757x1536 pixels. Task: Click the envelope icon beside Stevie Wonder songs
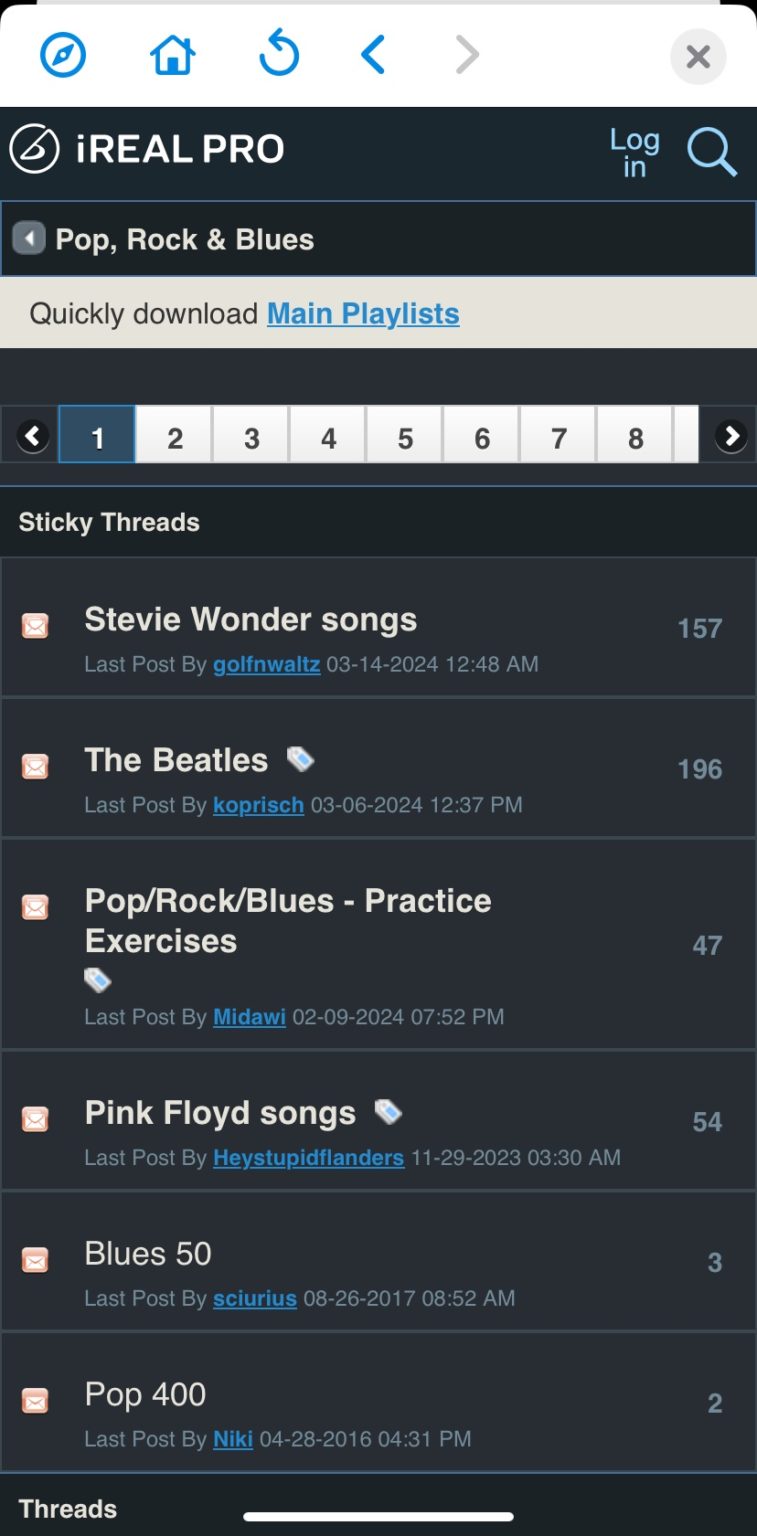pyautogui.click(x=35, y=626)
